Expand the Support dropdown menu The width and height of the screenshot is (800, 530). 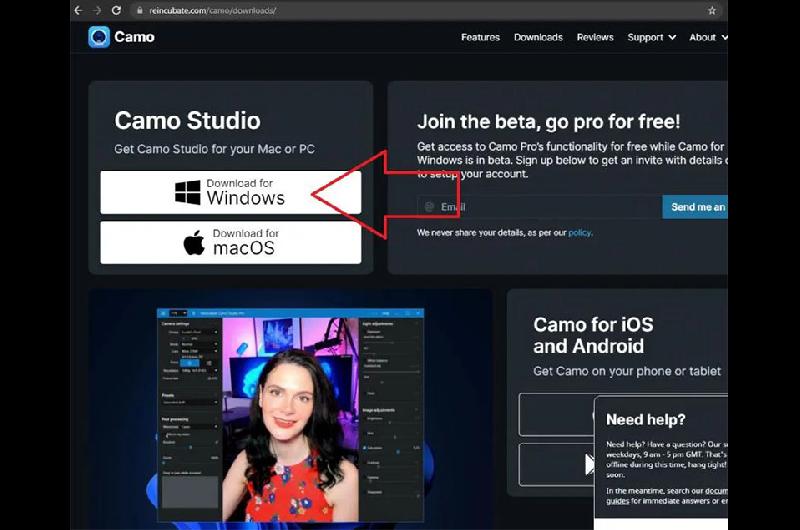coord(652,37)
